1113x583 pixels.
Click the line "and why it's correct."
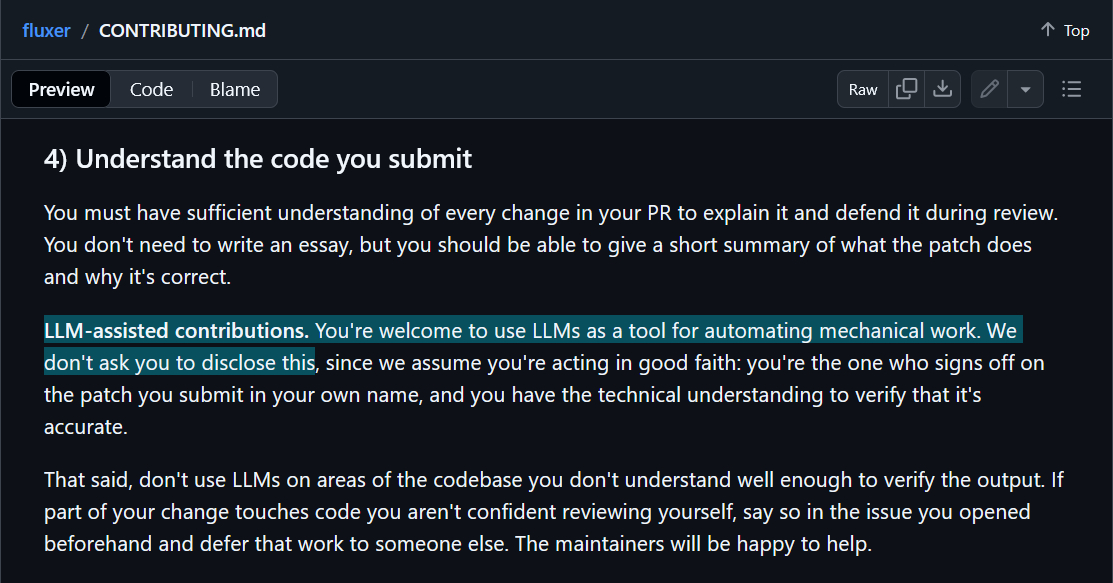tap(137, 277)
